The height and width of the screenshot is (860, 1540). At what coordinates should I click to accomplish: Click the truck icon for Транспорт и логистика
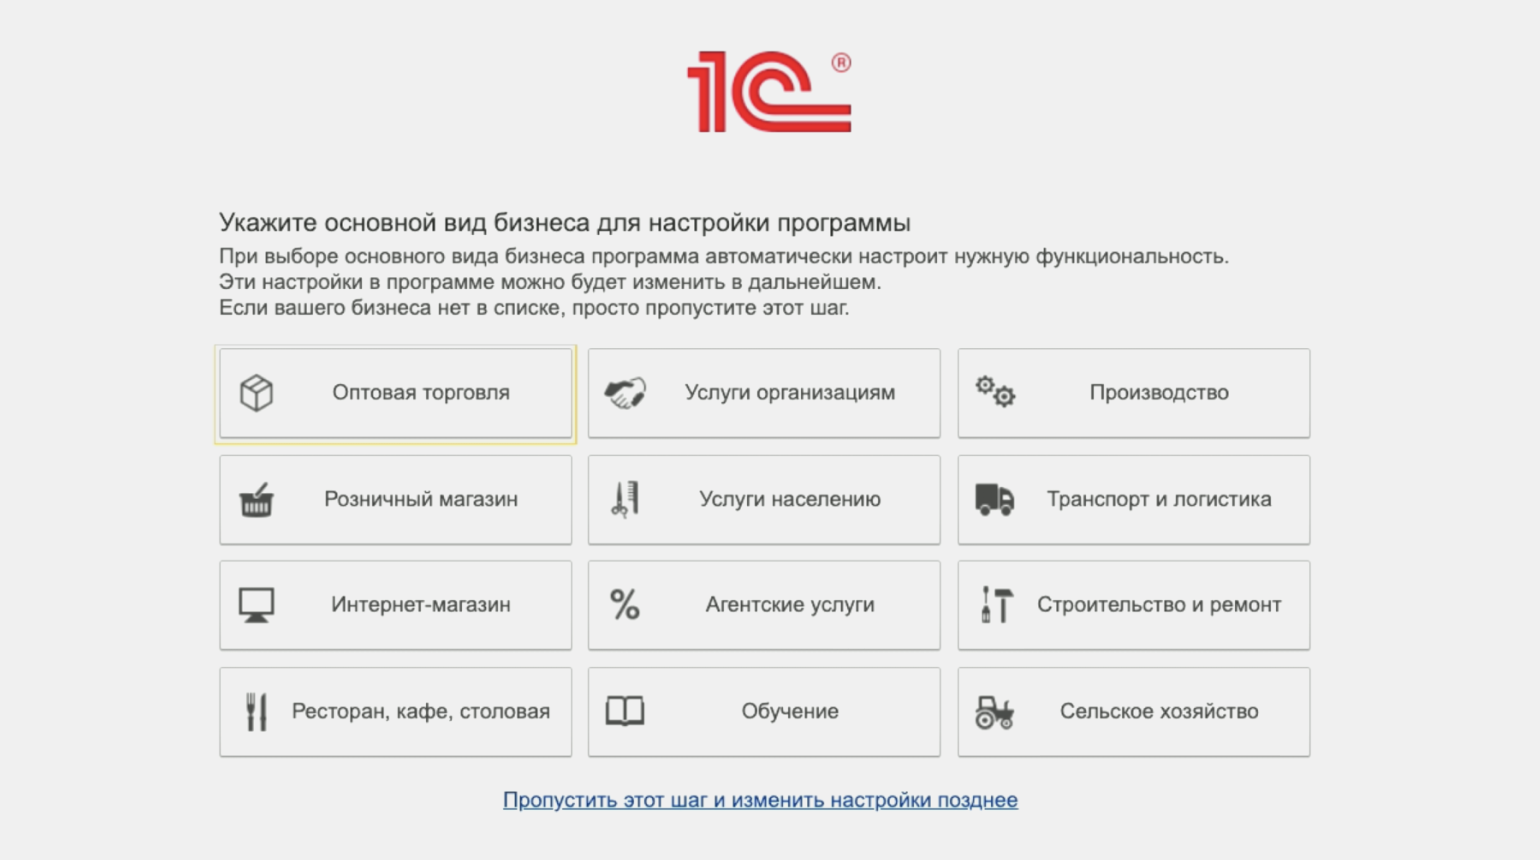(x=995, y=499)
